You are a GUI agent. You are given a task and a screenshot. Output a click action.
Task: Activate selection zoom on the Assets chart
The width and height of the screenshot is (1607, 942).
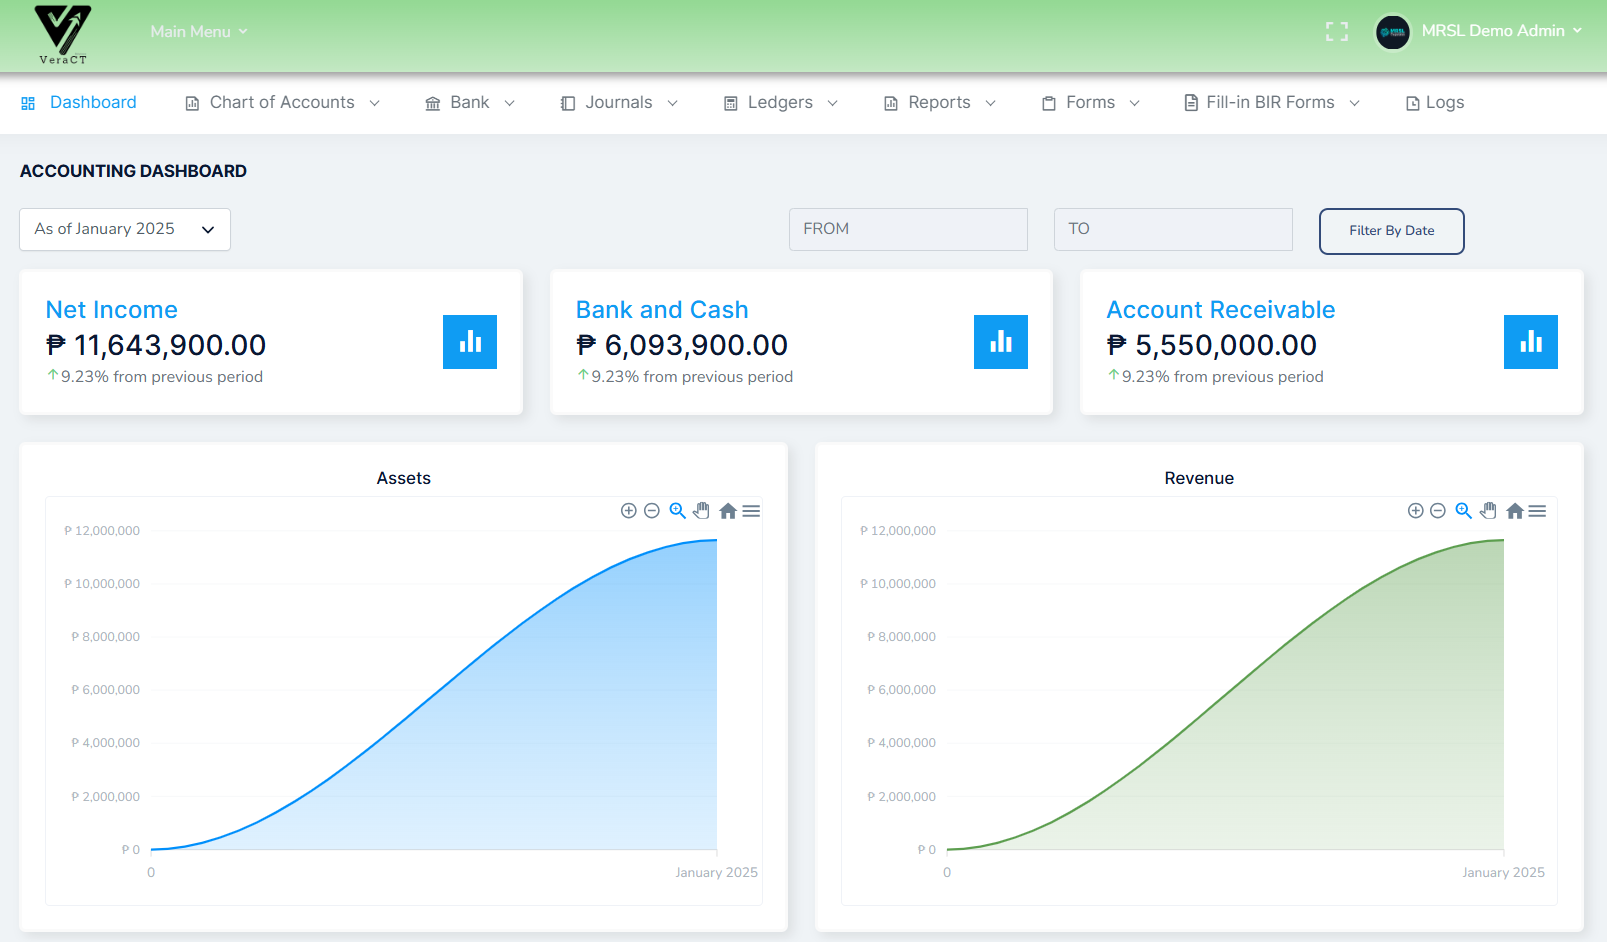[x=677, y=510]
